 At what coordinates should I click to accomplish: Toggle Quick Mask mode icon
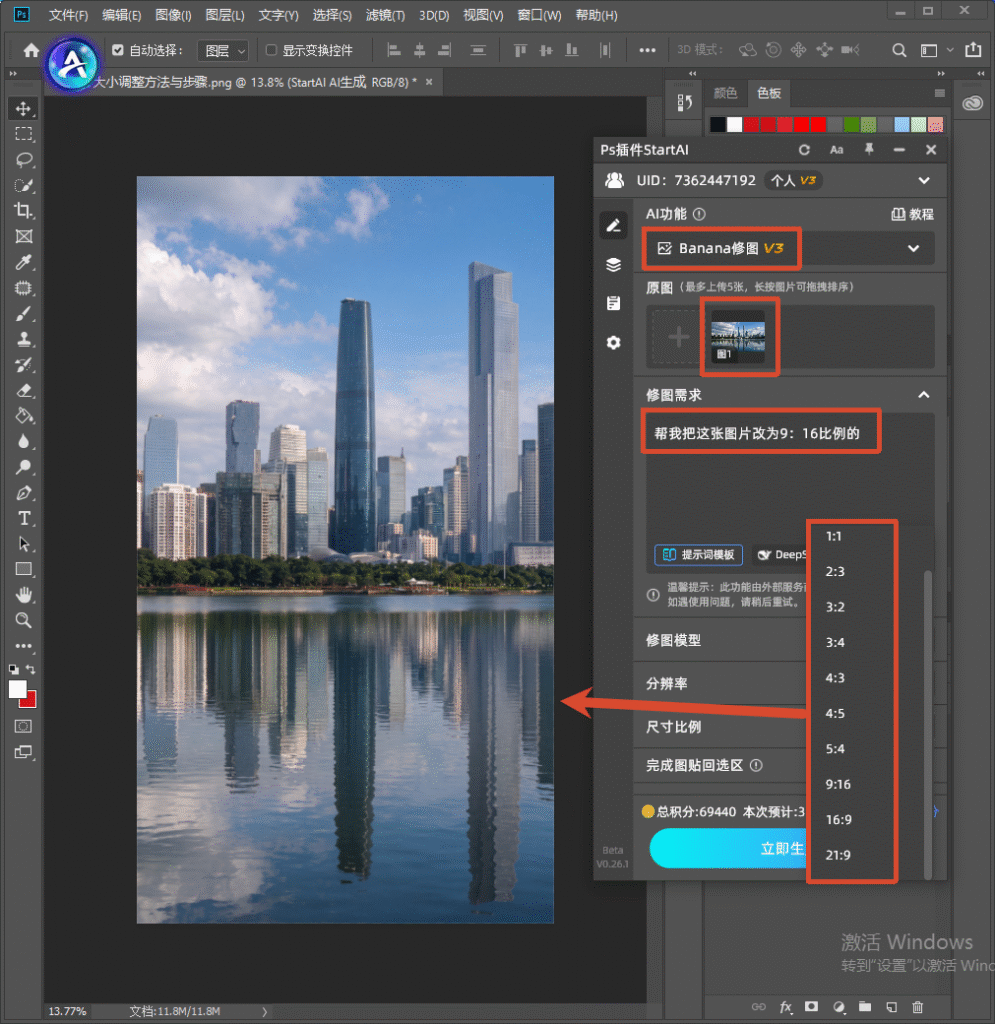pyautogui.click(x=24, y=726)
